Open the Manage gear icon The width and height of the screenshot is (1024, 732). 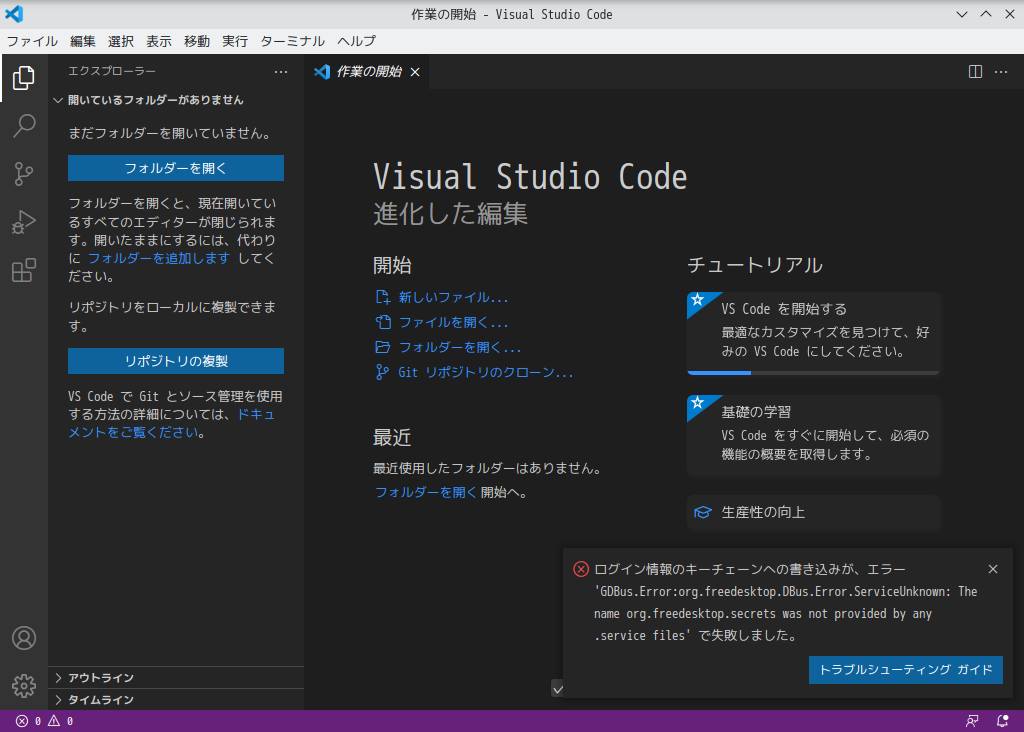point(24,686)
